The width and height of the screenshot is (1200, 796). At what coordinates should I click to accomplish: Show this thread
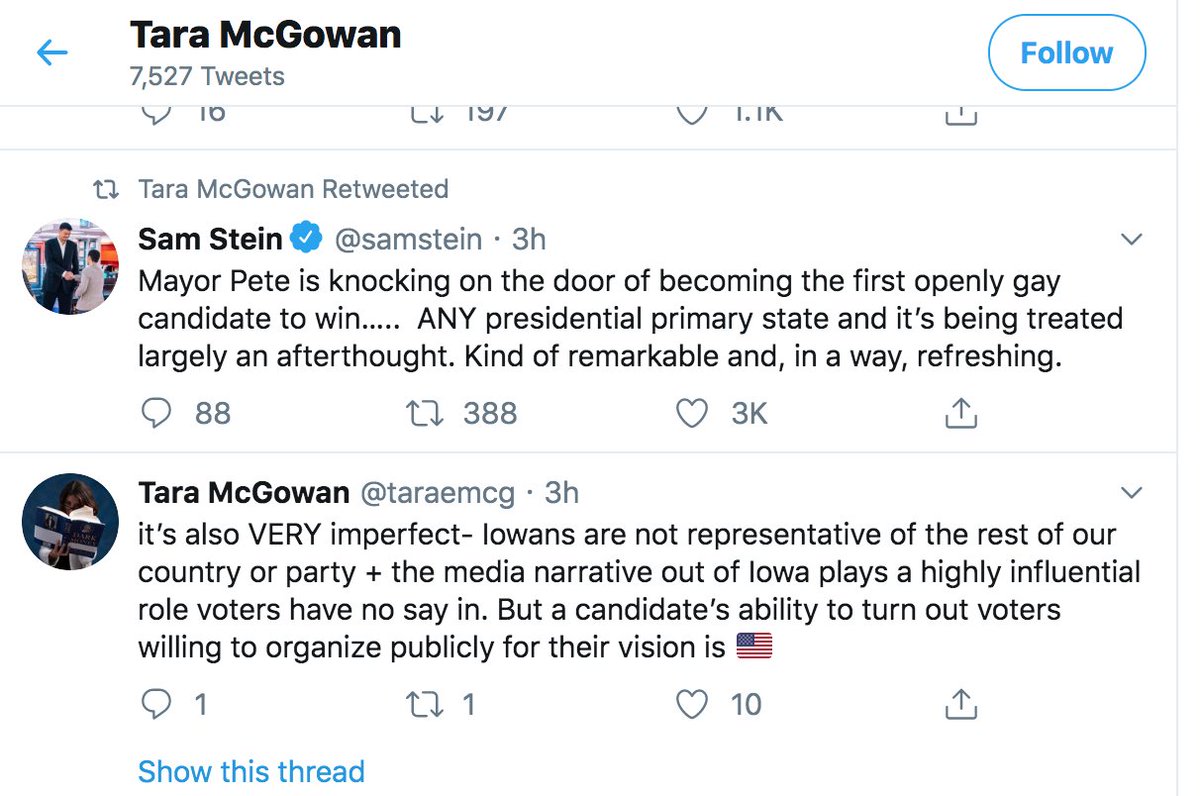(251, 772)
